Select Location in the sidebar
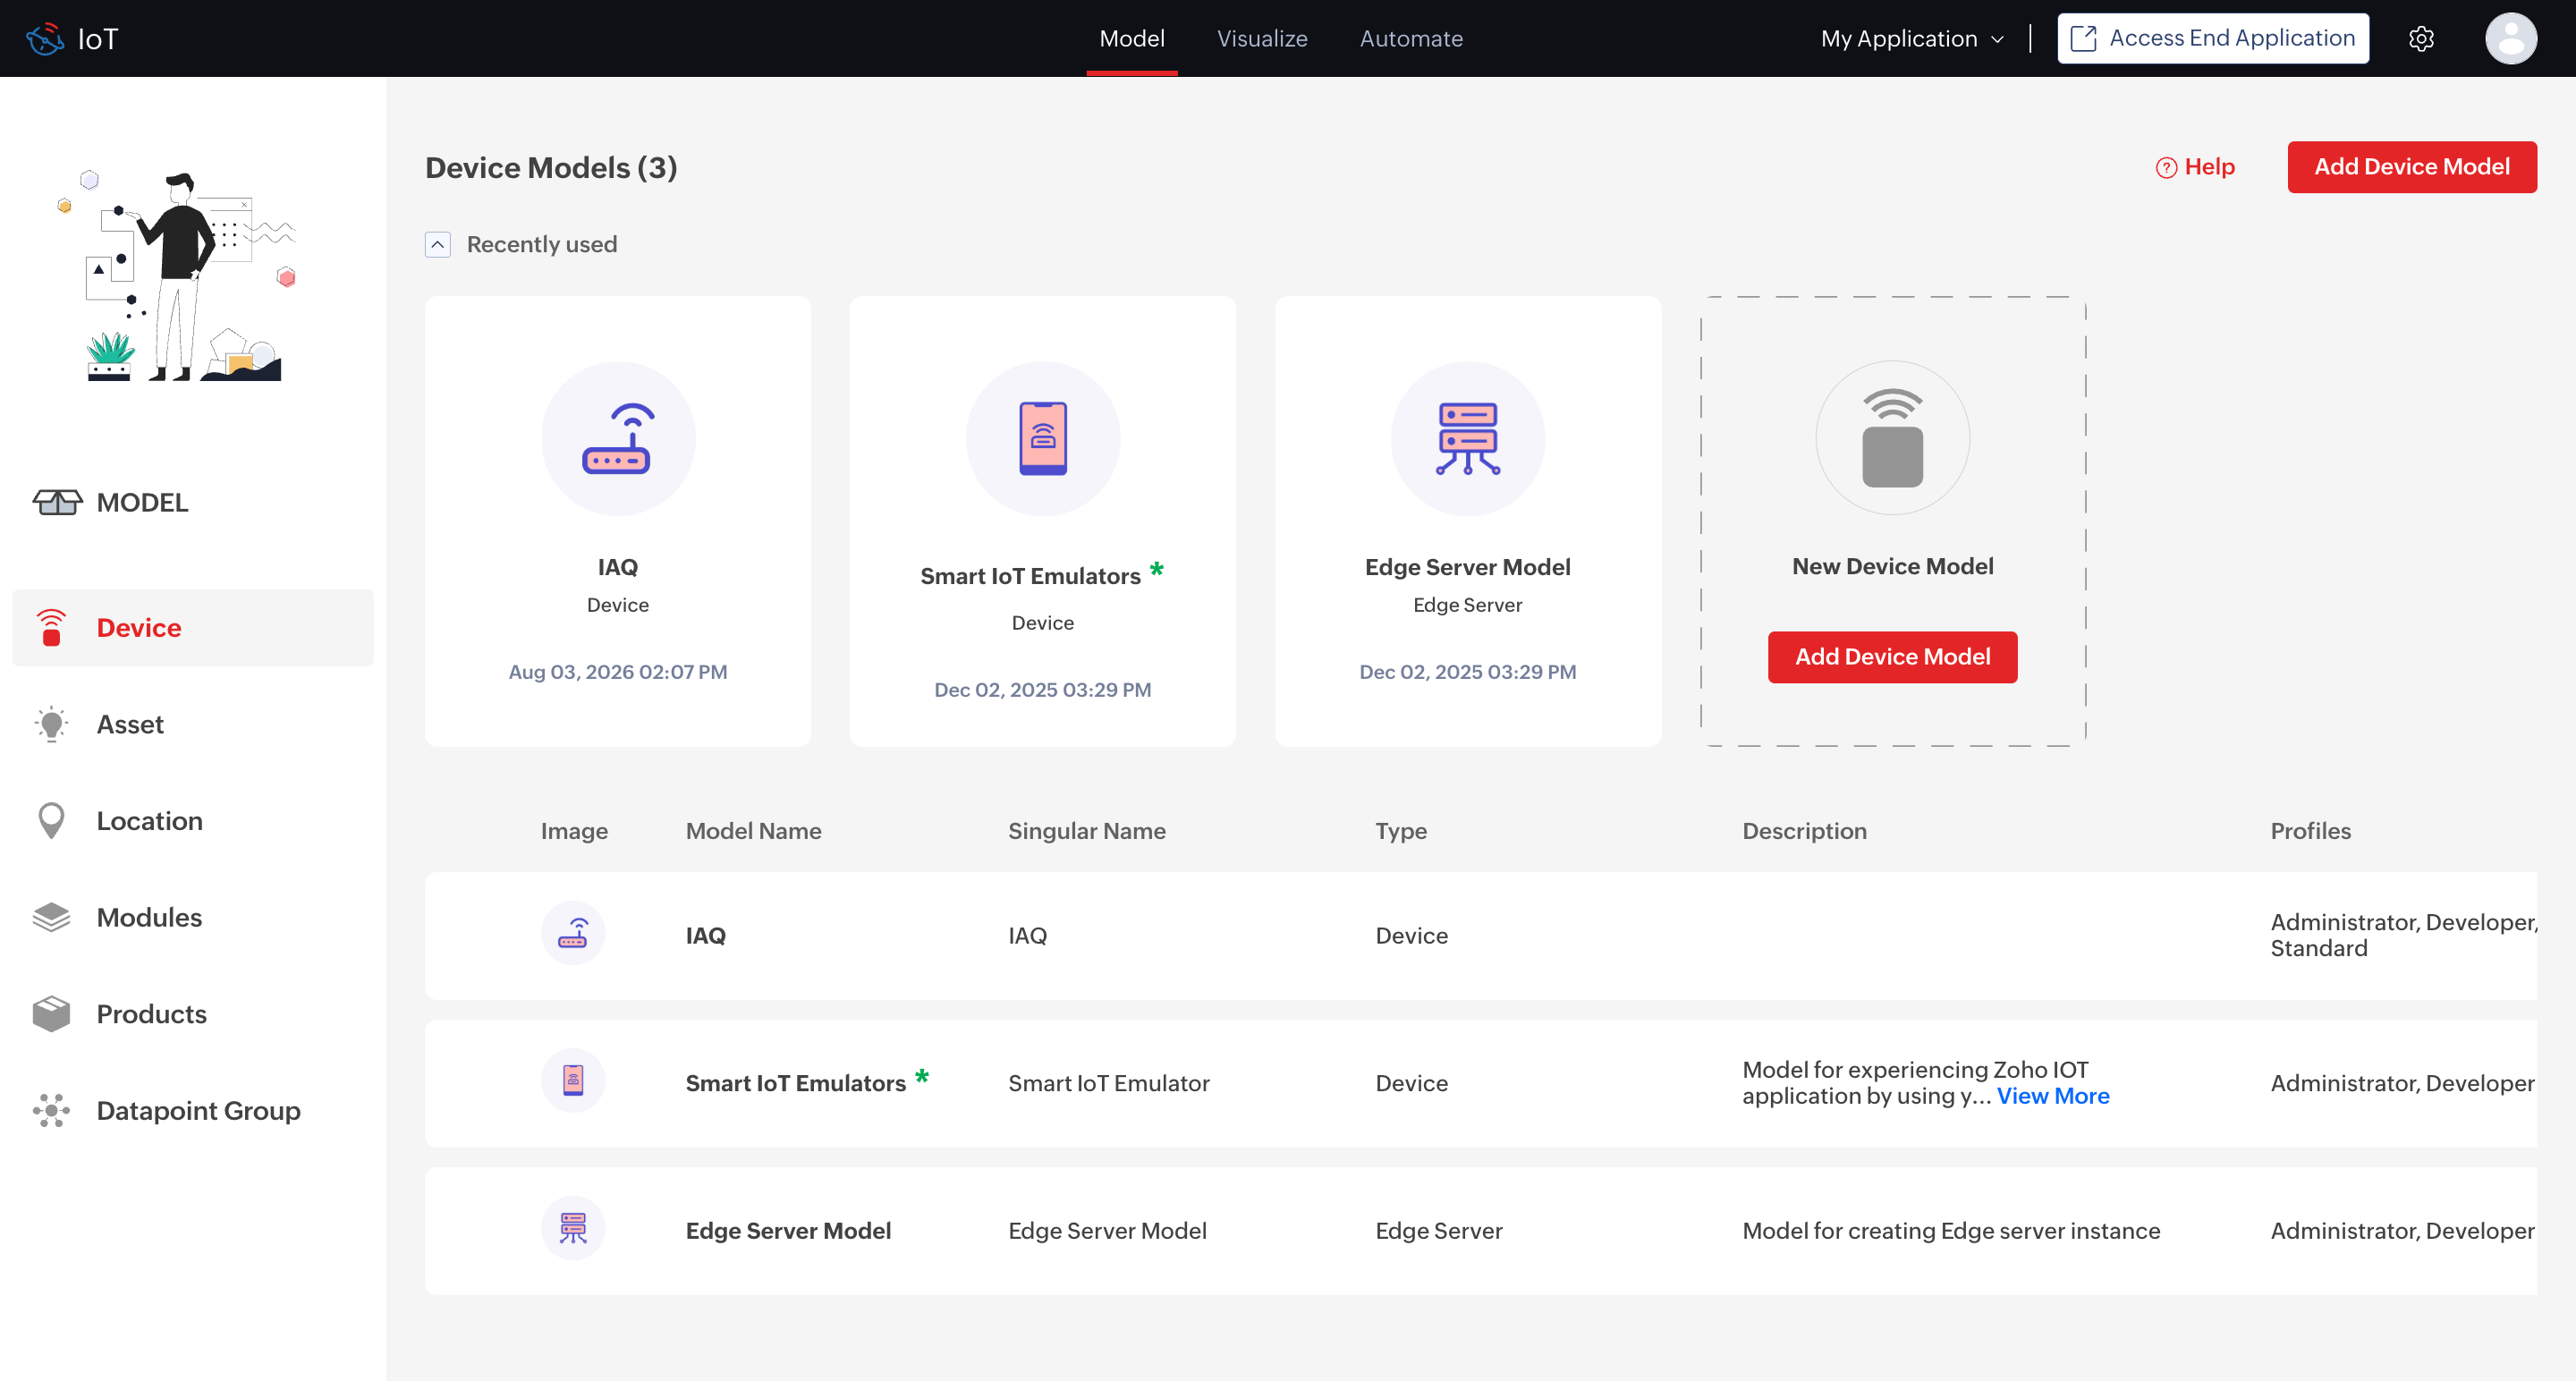 (193, 821)
